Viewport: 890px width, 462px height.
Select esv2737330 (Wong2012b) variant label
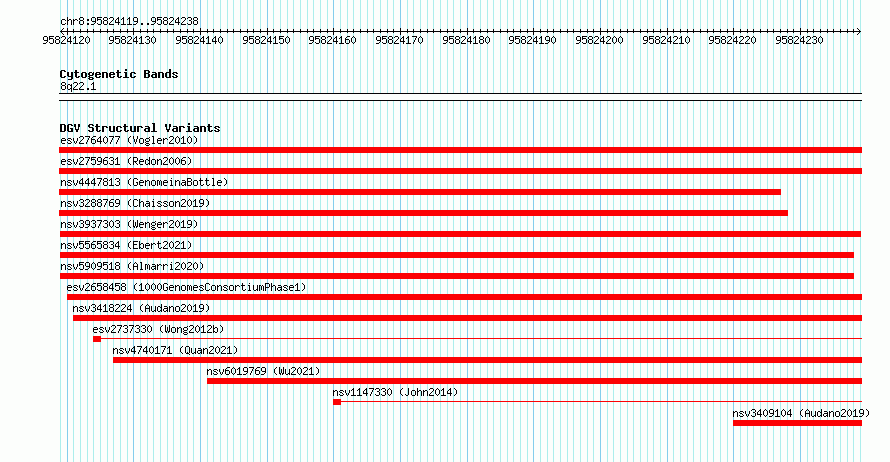click(158, 329)
